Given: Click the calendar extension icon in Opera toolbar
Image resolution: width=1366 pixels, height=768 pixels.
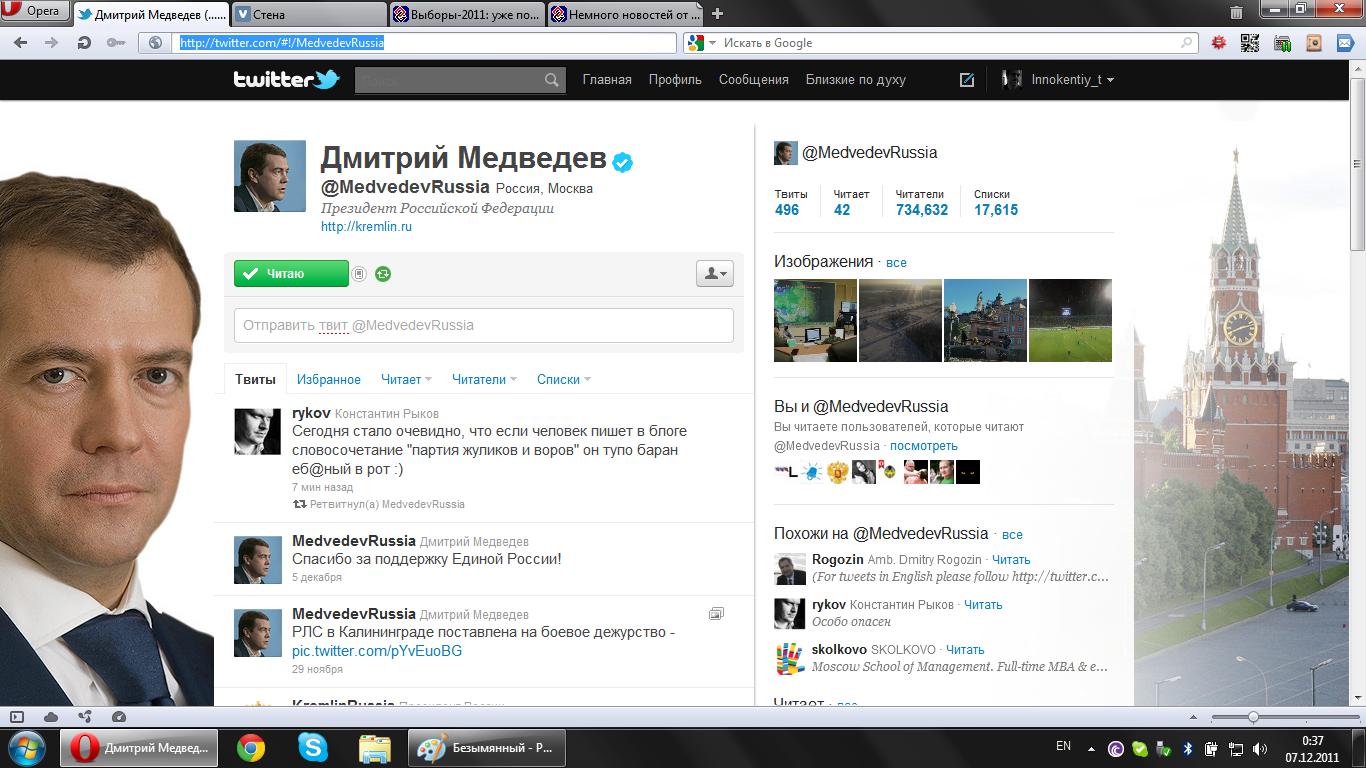Looking at the screenshot, I should [x=1282, y=43].
